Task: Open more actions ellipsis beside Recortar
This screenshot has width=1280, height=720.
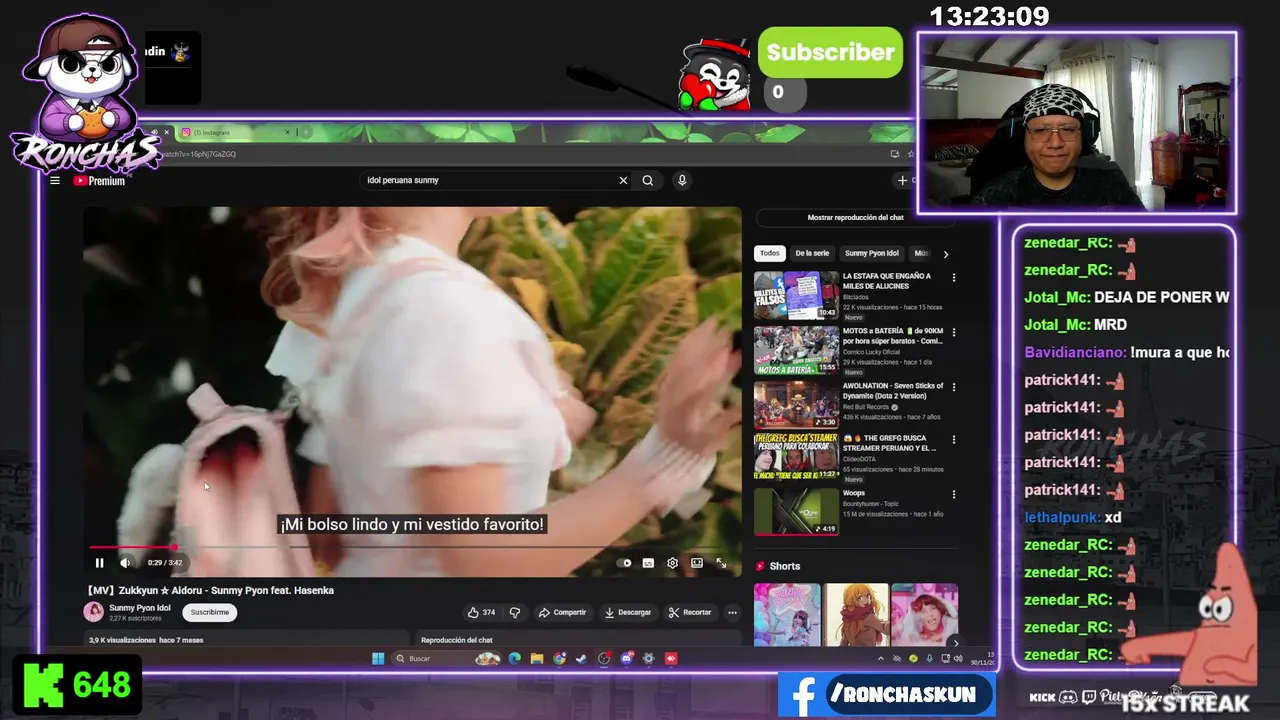Action: coord(732,612)
